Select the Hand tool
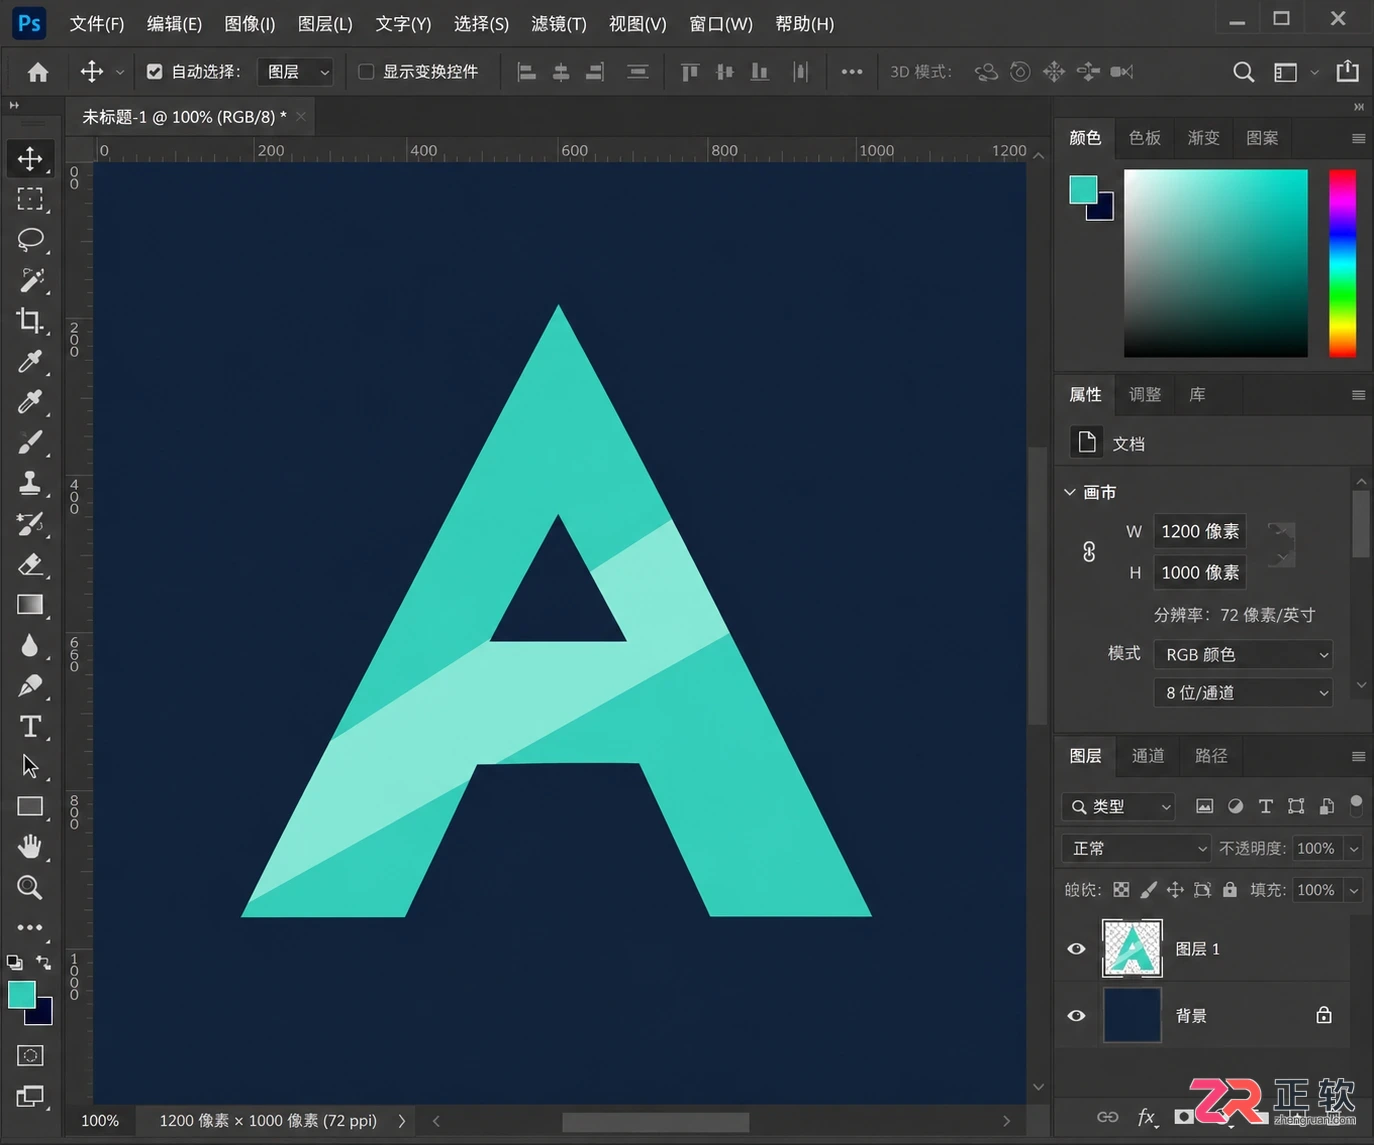 point(30,847)
